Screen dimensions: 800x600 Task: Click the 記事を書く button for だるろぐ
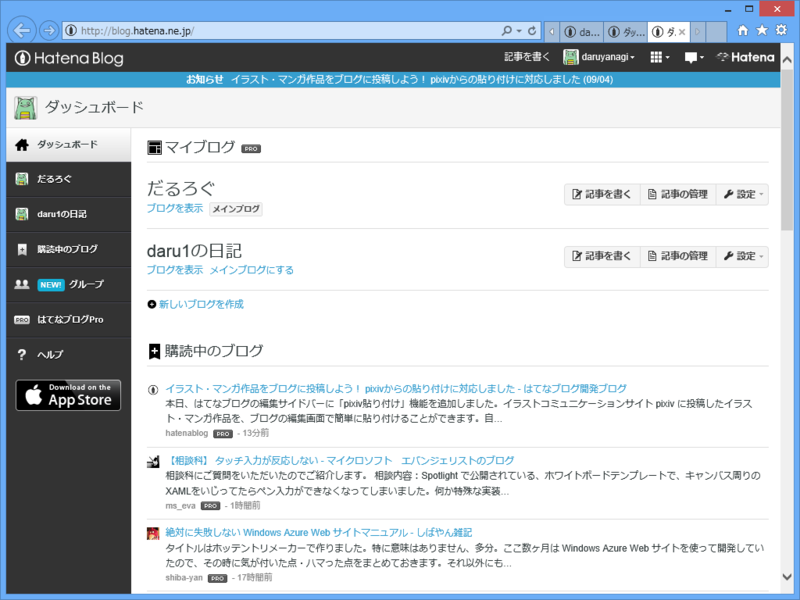pos(602,194)
